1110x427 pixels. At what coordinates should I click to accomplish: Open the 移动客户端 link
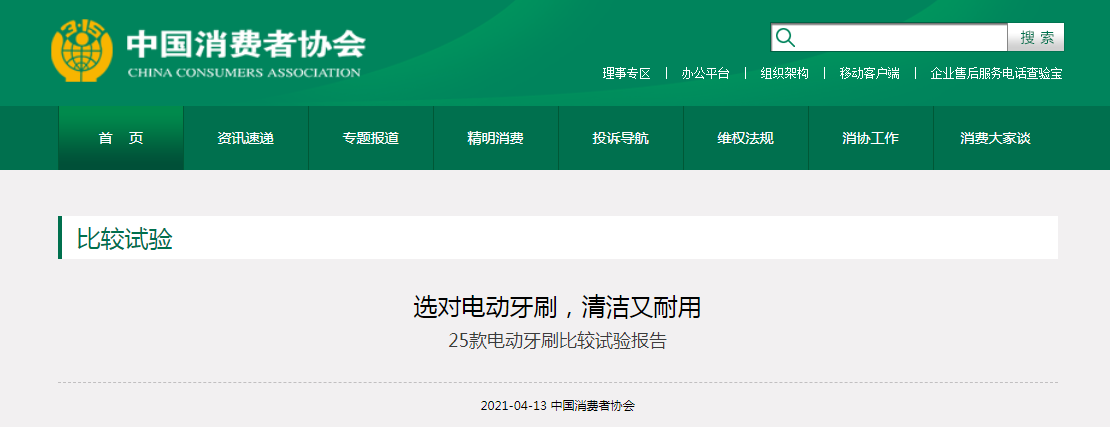click(869, 73)
